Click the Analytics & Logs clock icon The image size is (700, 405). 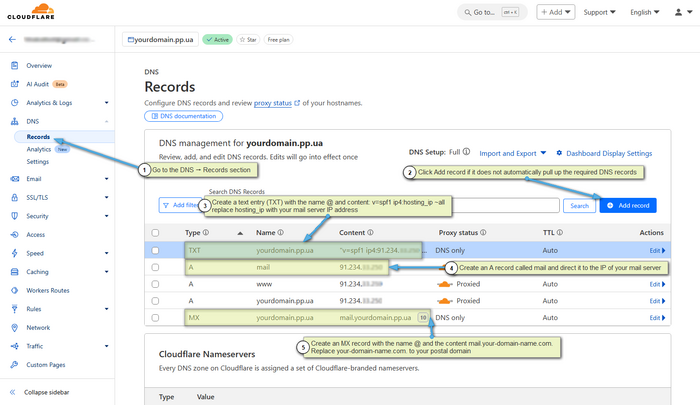(x=15, y=103)
